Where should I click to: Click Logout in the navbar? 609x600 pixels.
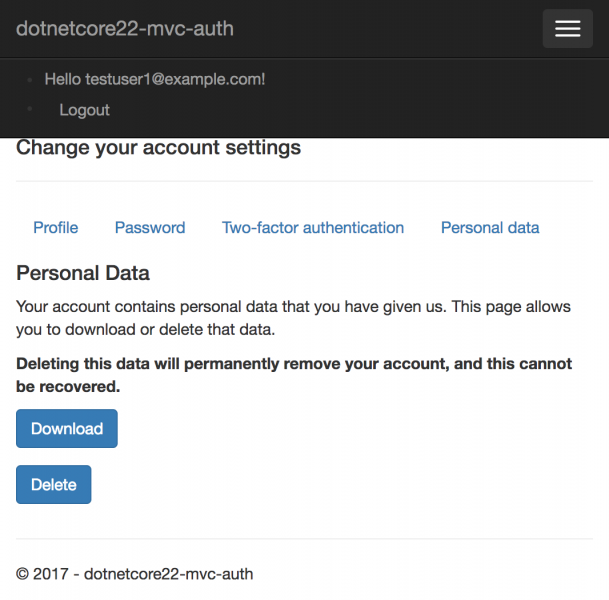pos(84,110)
